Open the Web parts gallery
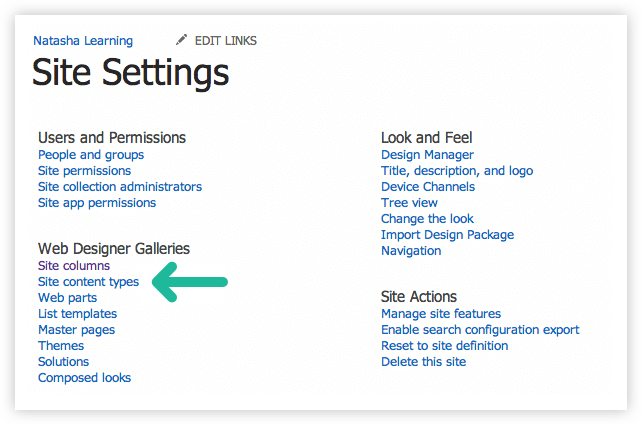 (68, 298)
